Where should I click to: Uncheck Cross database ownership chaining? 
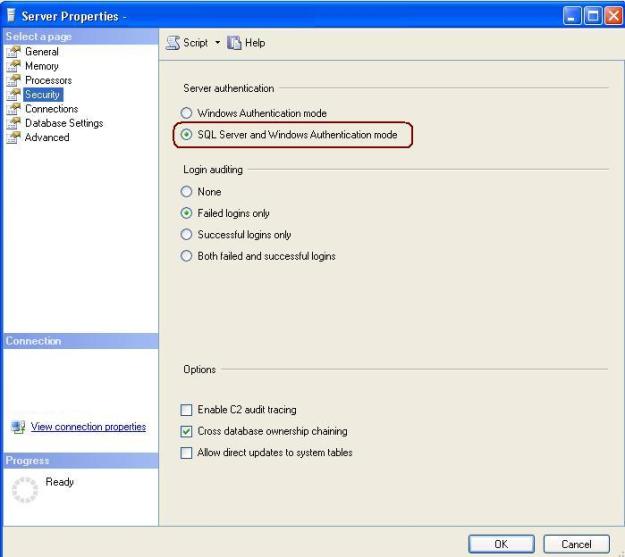(187, 431)
